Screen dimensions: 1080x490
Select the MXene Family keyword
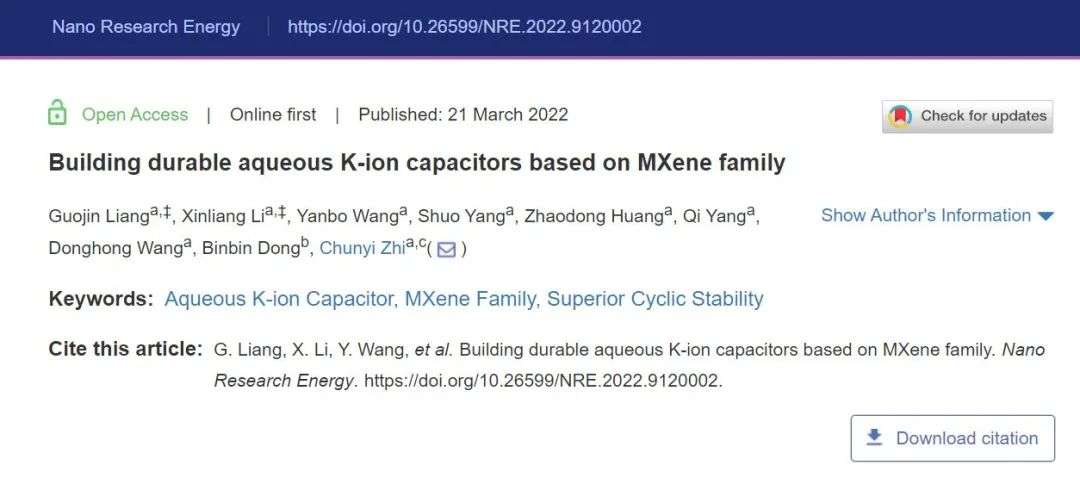coord(470,299)
